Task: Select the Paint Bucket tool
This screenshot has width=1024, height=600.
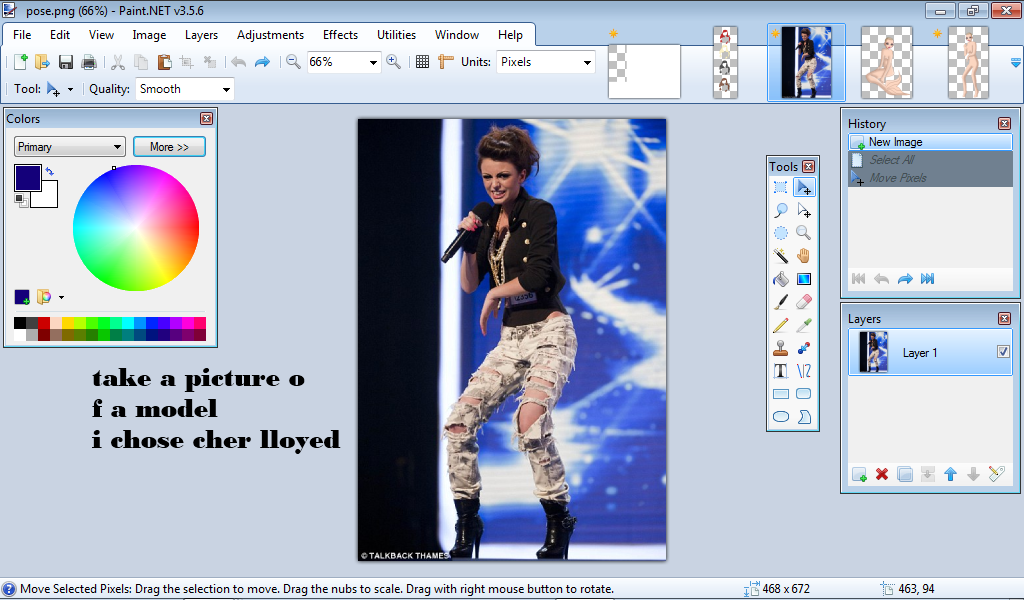Action: pos(780,279)
